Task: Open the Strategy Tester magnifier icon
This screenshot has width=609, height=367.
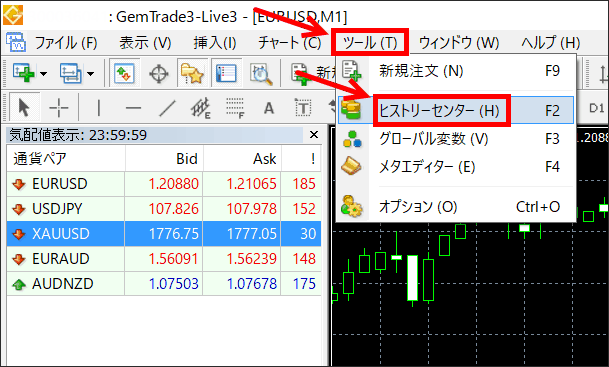Action: pos(261,73)
